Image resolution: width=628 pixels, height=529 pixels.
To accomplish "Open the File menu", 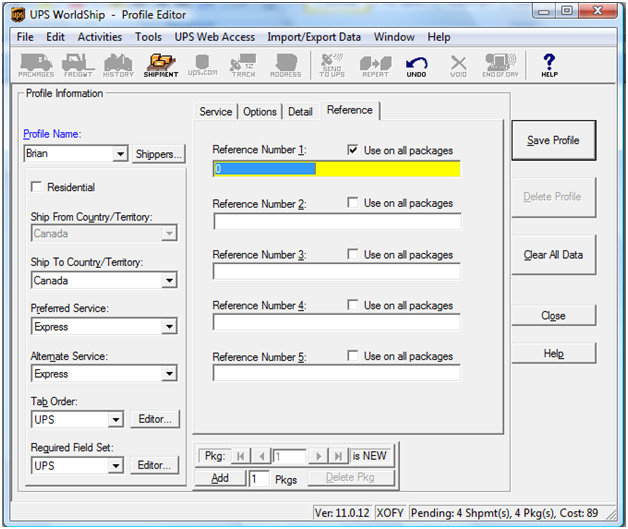I will coord(25,37).
